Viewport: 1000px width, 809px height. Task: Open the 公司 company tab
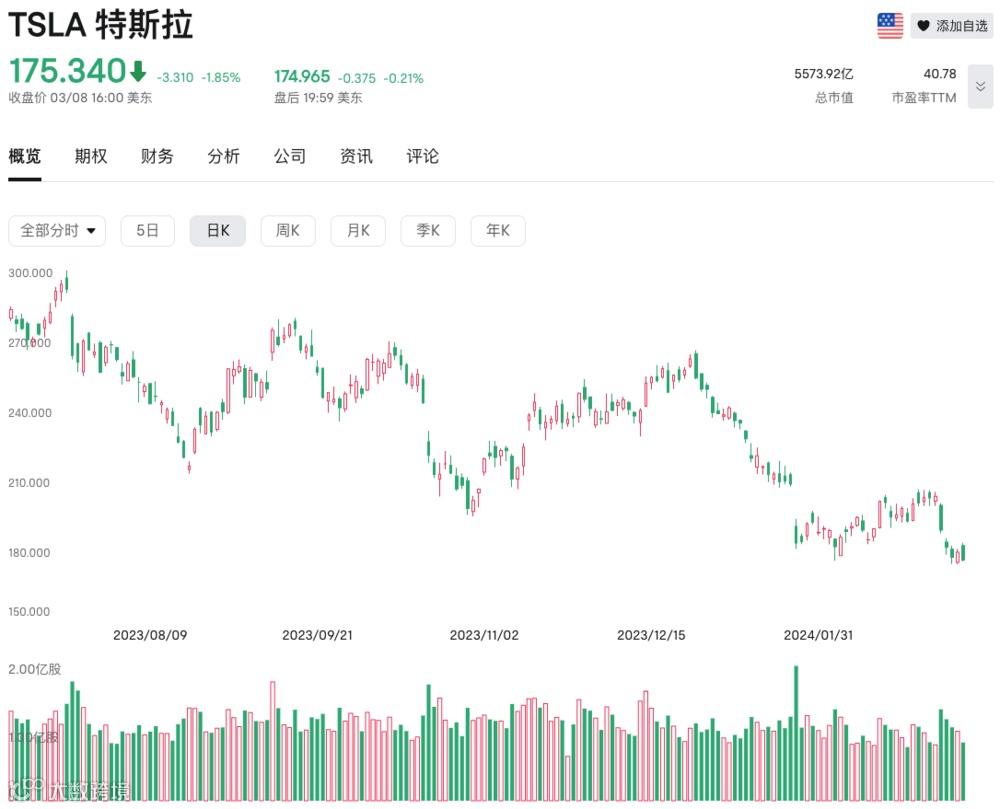click(x=290, y=156)
